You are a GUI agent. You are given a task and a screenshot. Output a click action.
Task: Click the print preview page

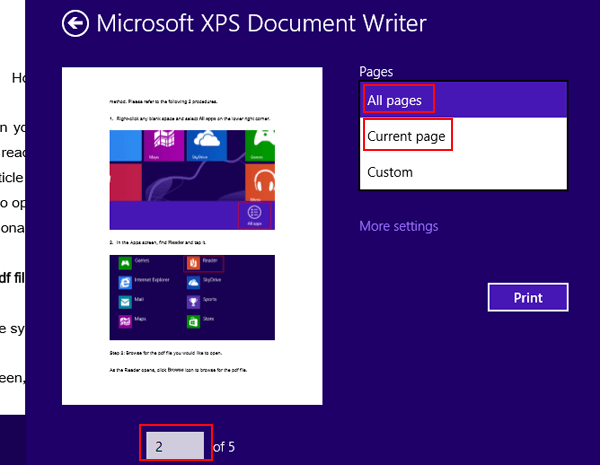point(192,236)
